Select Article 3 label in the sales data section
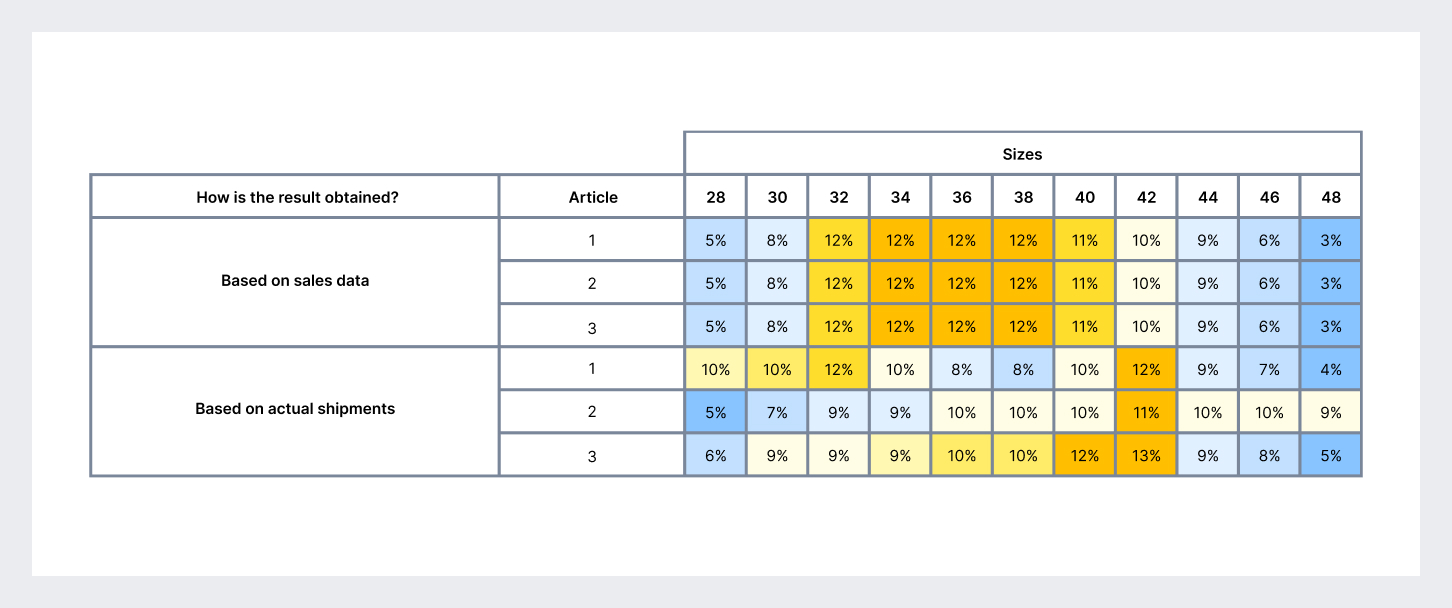The width and height of the screenshot is (1452, 608). (x=592, y=326)
